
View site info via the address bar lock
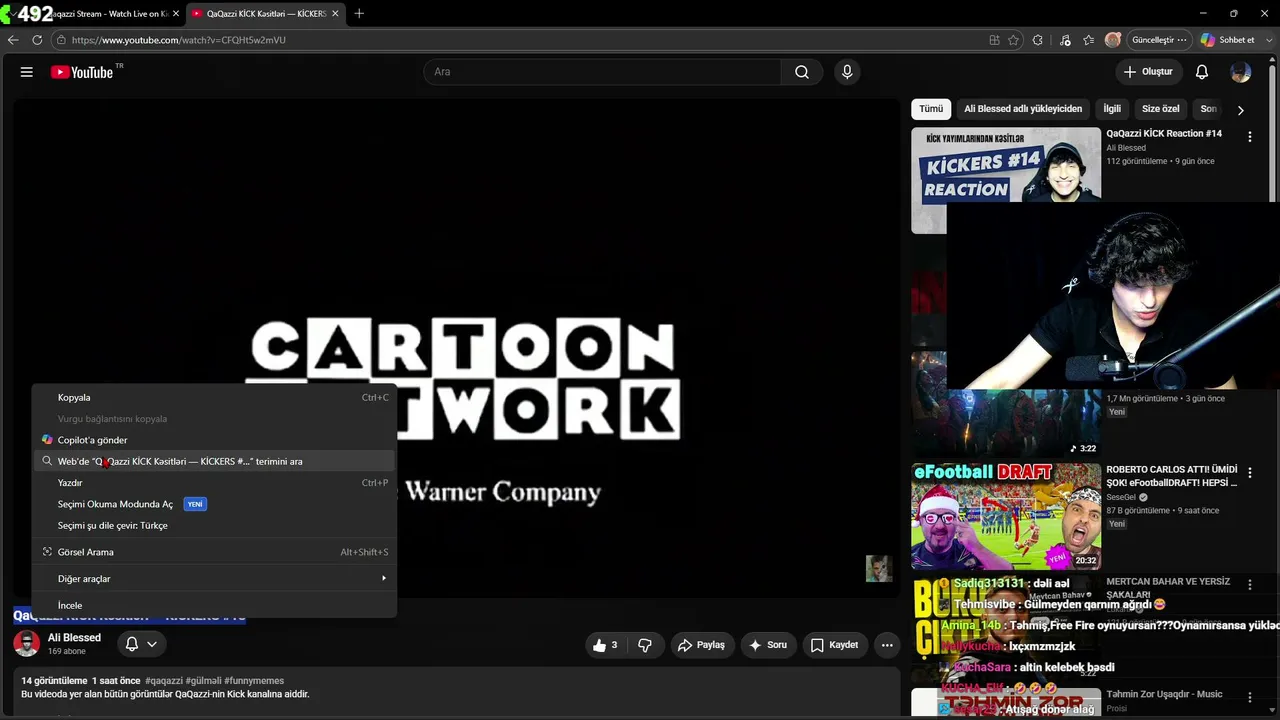coord(61,40)
